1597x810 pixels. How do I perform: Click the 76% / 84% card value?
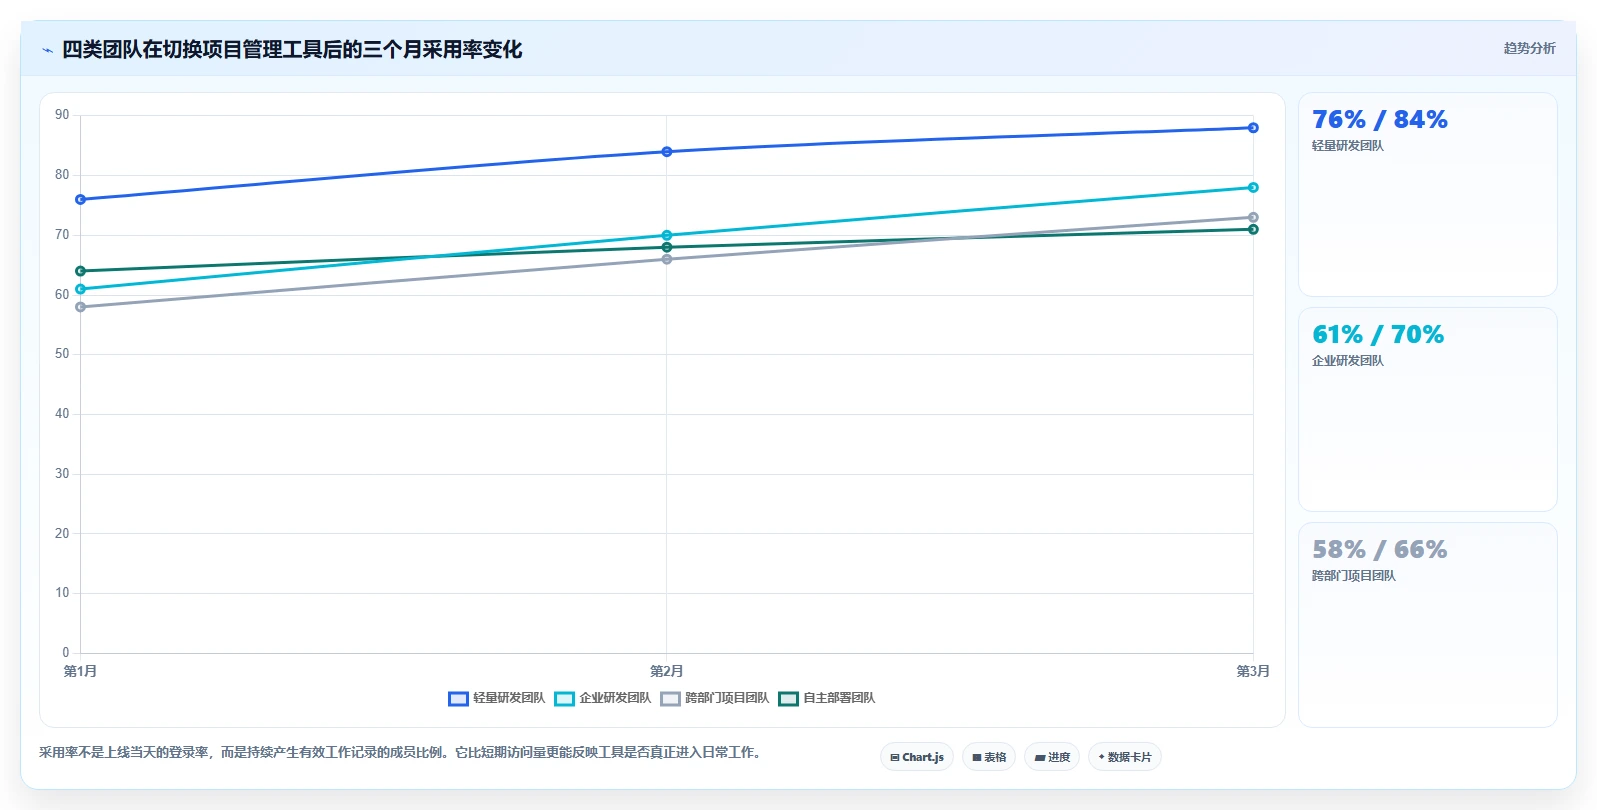[1379, 120]
